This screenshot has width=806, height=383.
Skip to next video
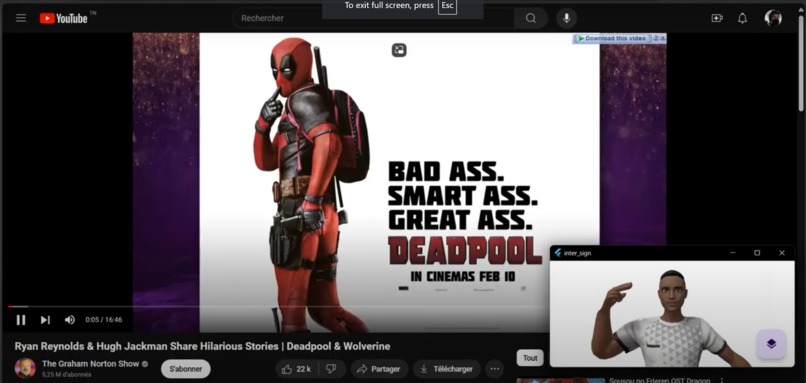[45, 320]
